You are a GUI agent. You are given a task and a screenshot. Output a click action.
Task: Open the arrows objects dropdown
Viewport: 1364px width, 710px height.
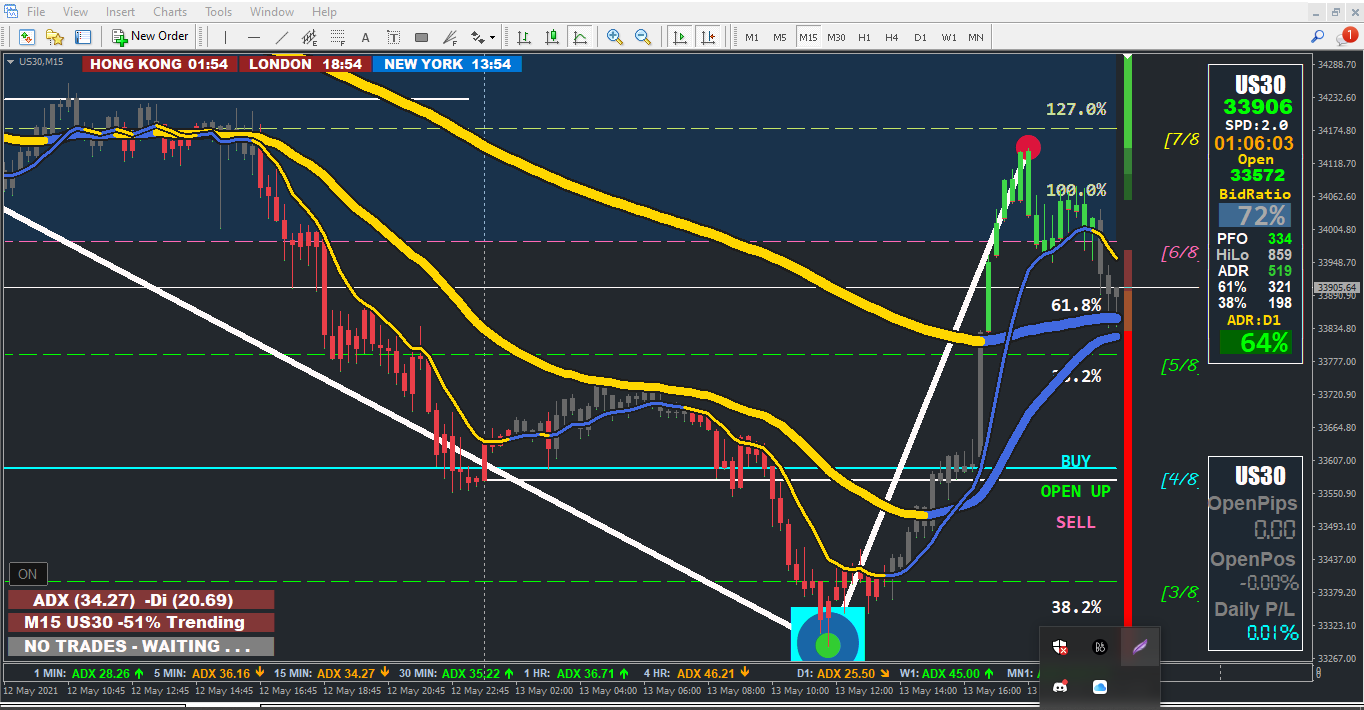point(483,37)
